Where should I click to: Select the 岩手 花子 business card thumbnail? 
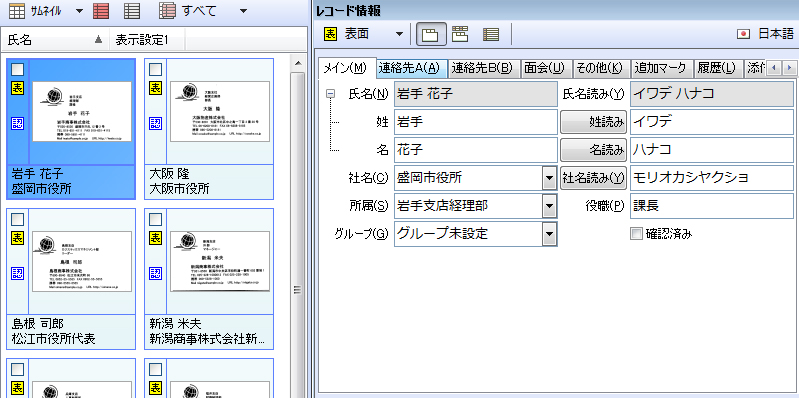click(82, 111)
